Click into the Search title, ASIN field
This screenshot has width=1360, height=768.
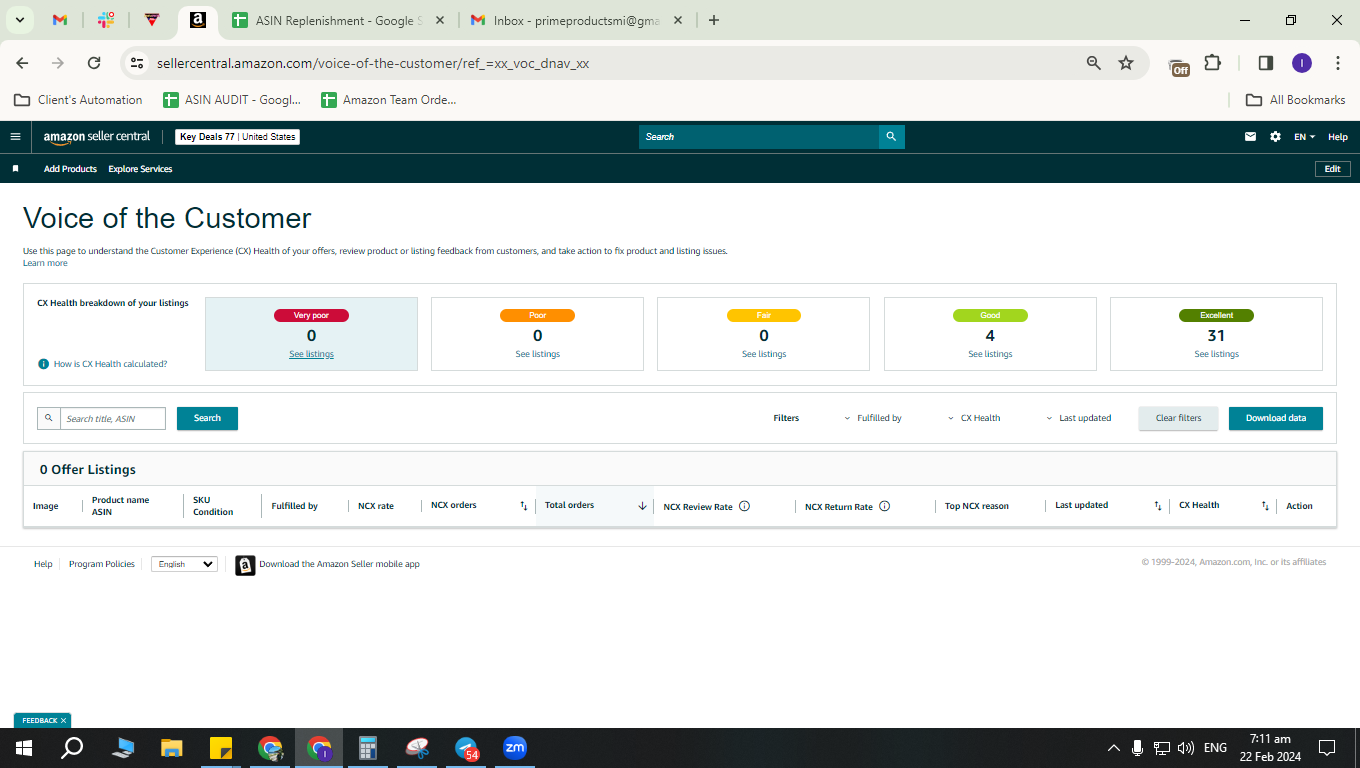113,418
